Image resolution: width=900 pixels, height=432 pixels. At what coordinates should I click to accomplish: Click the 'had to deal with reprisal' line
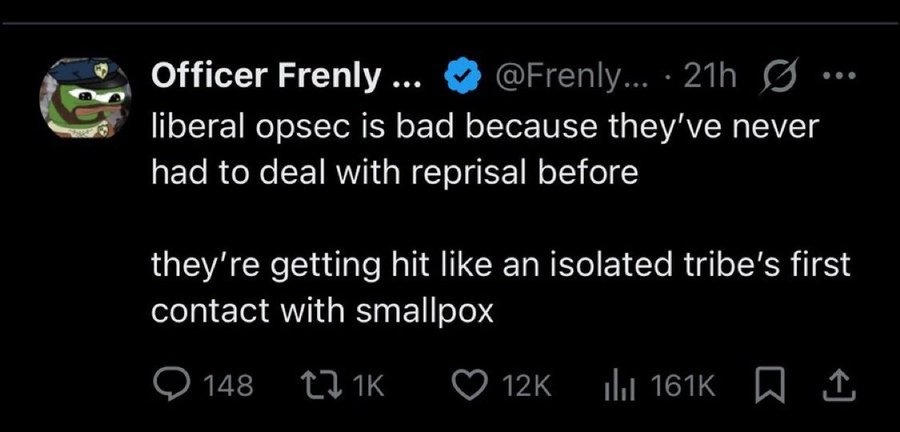click(x=393, y=171)
